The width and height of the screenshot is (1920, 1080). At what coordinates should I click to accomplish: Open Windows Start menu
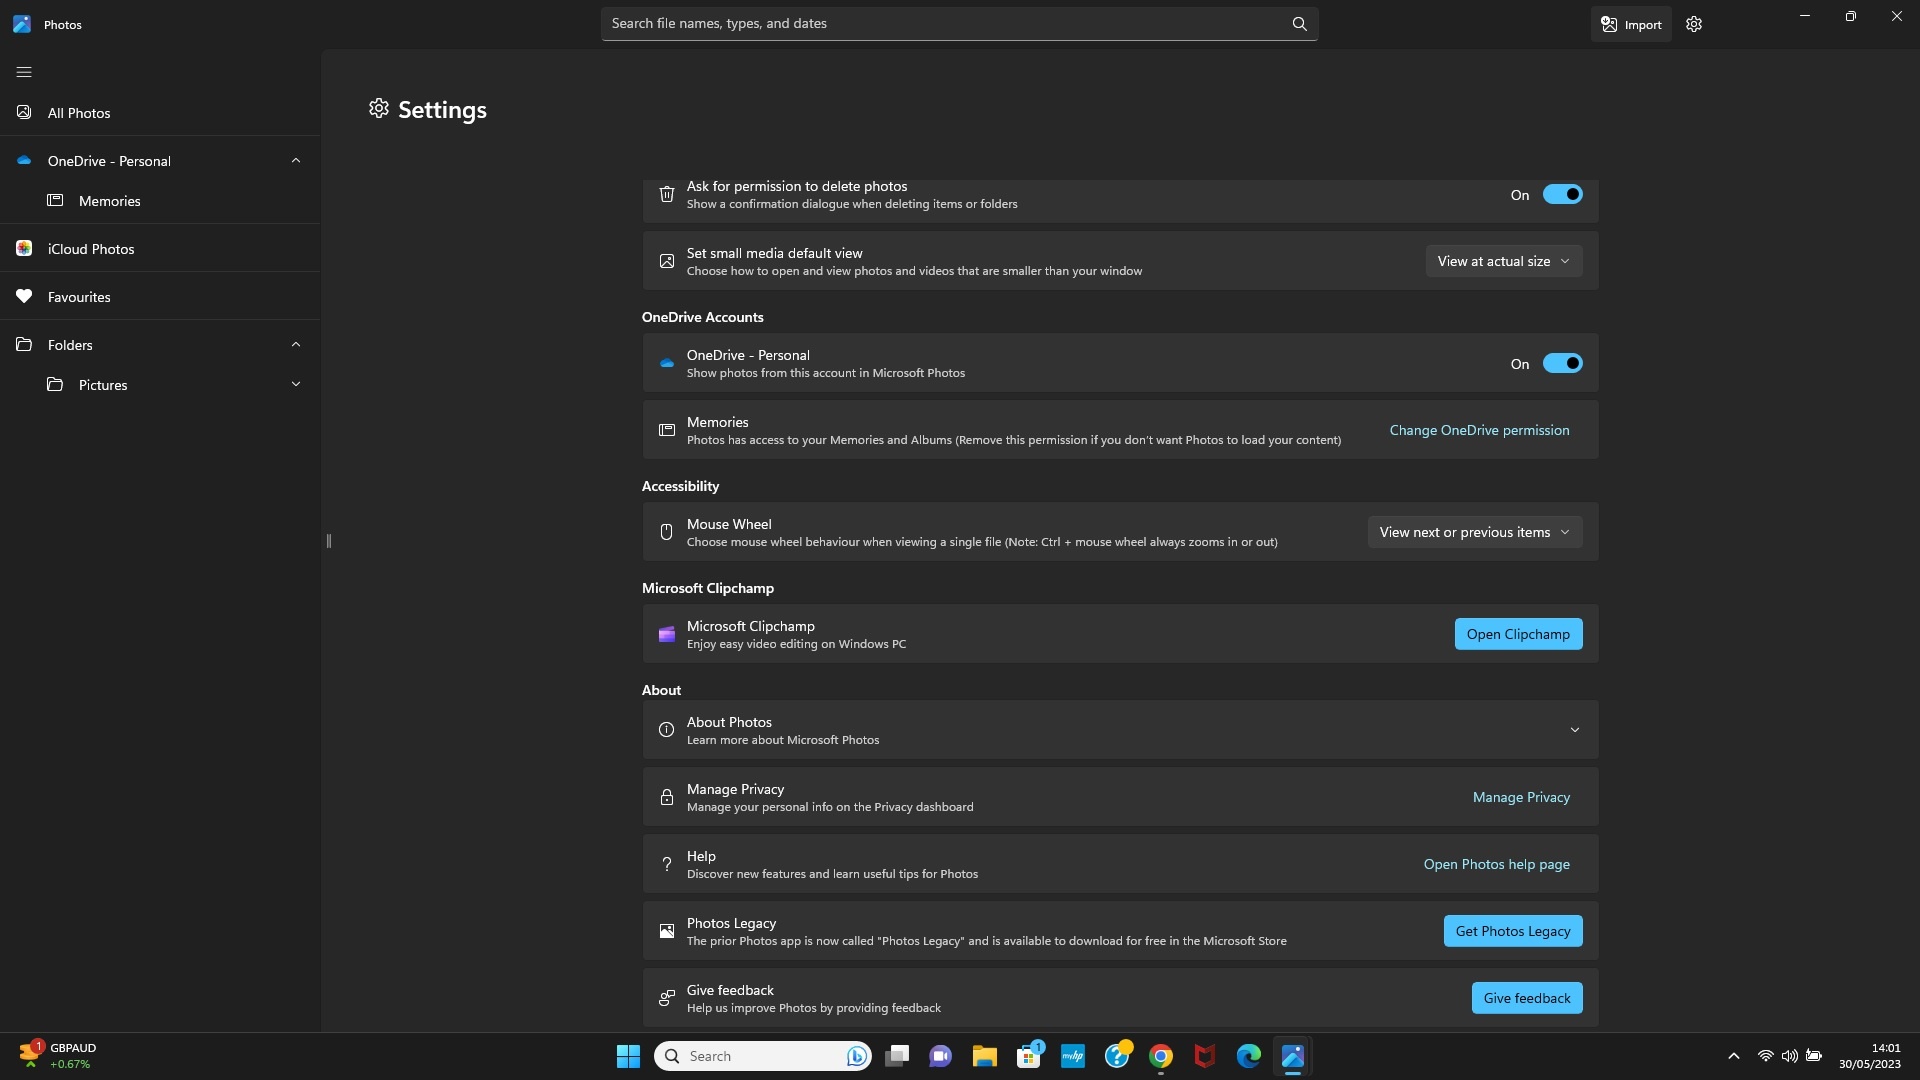(628, 1056)
